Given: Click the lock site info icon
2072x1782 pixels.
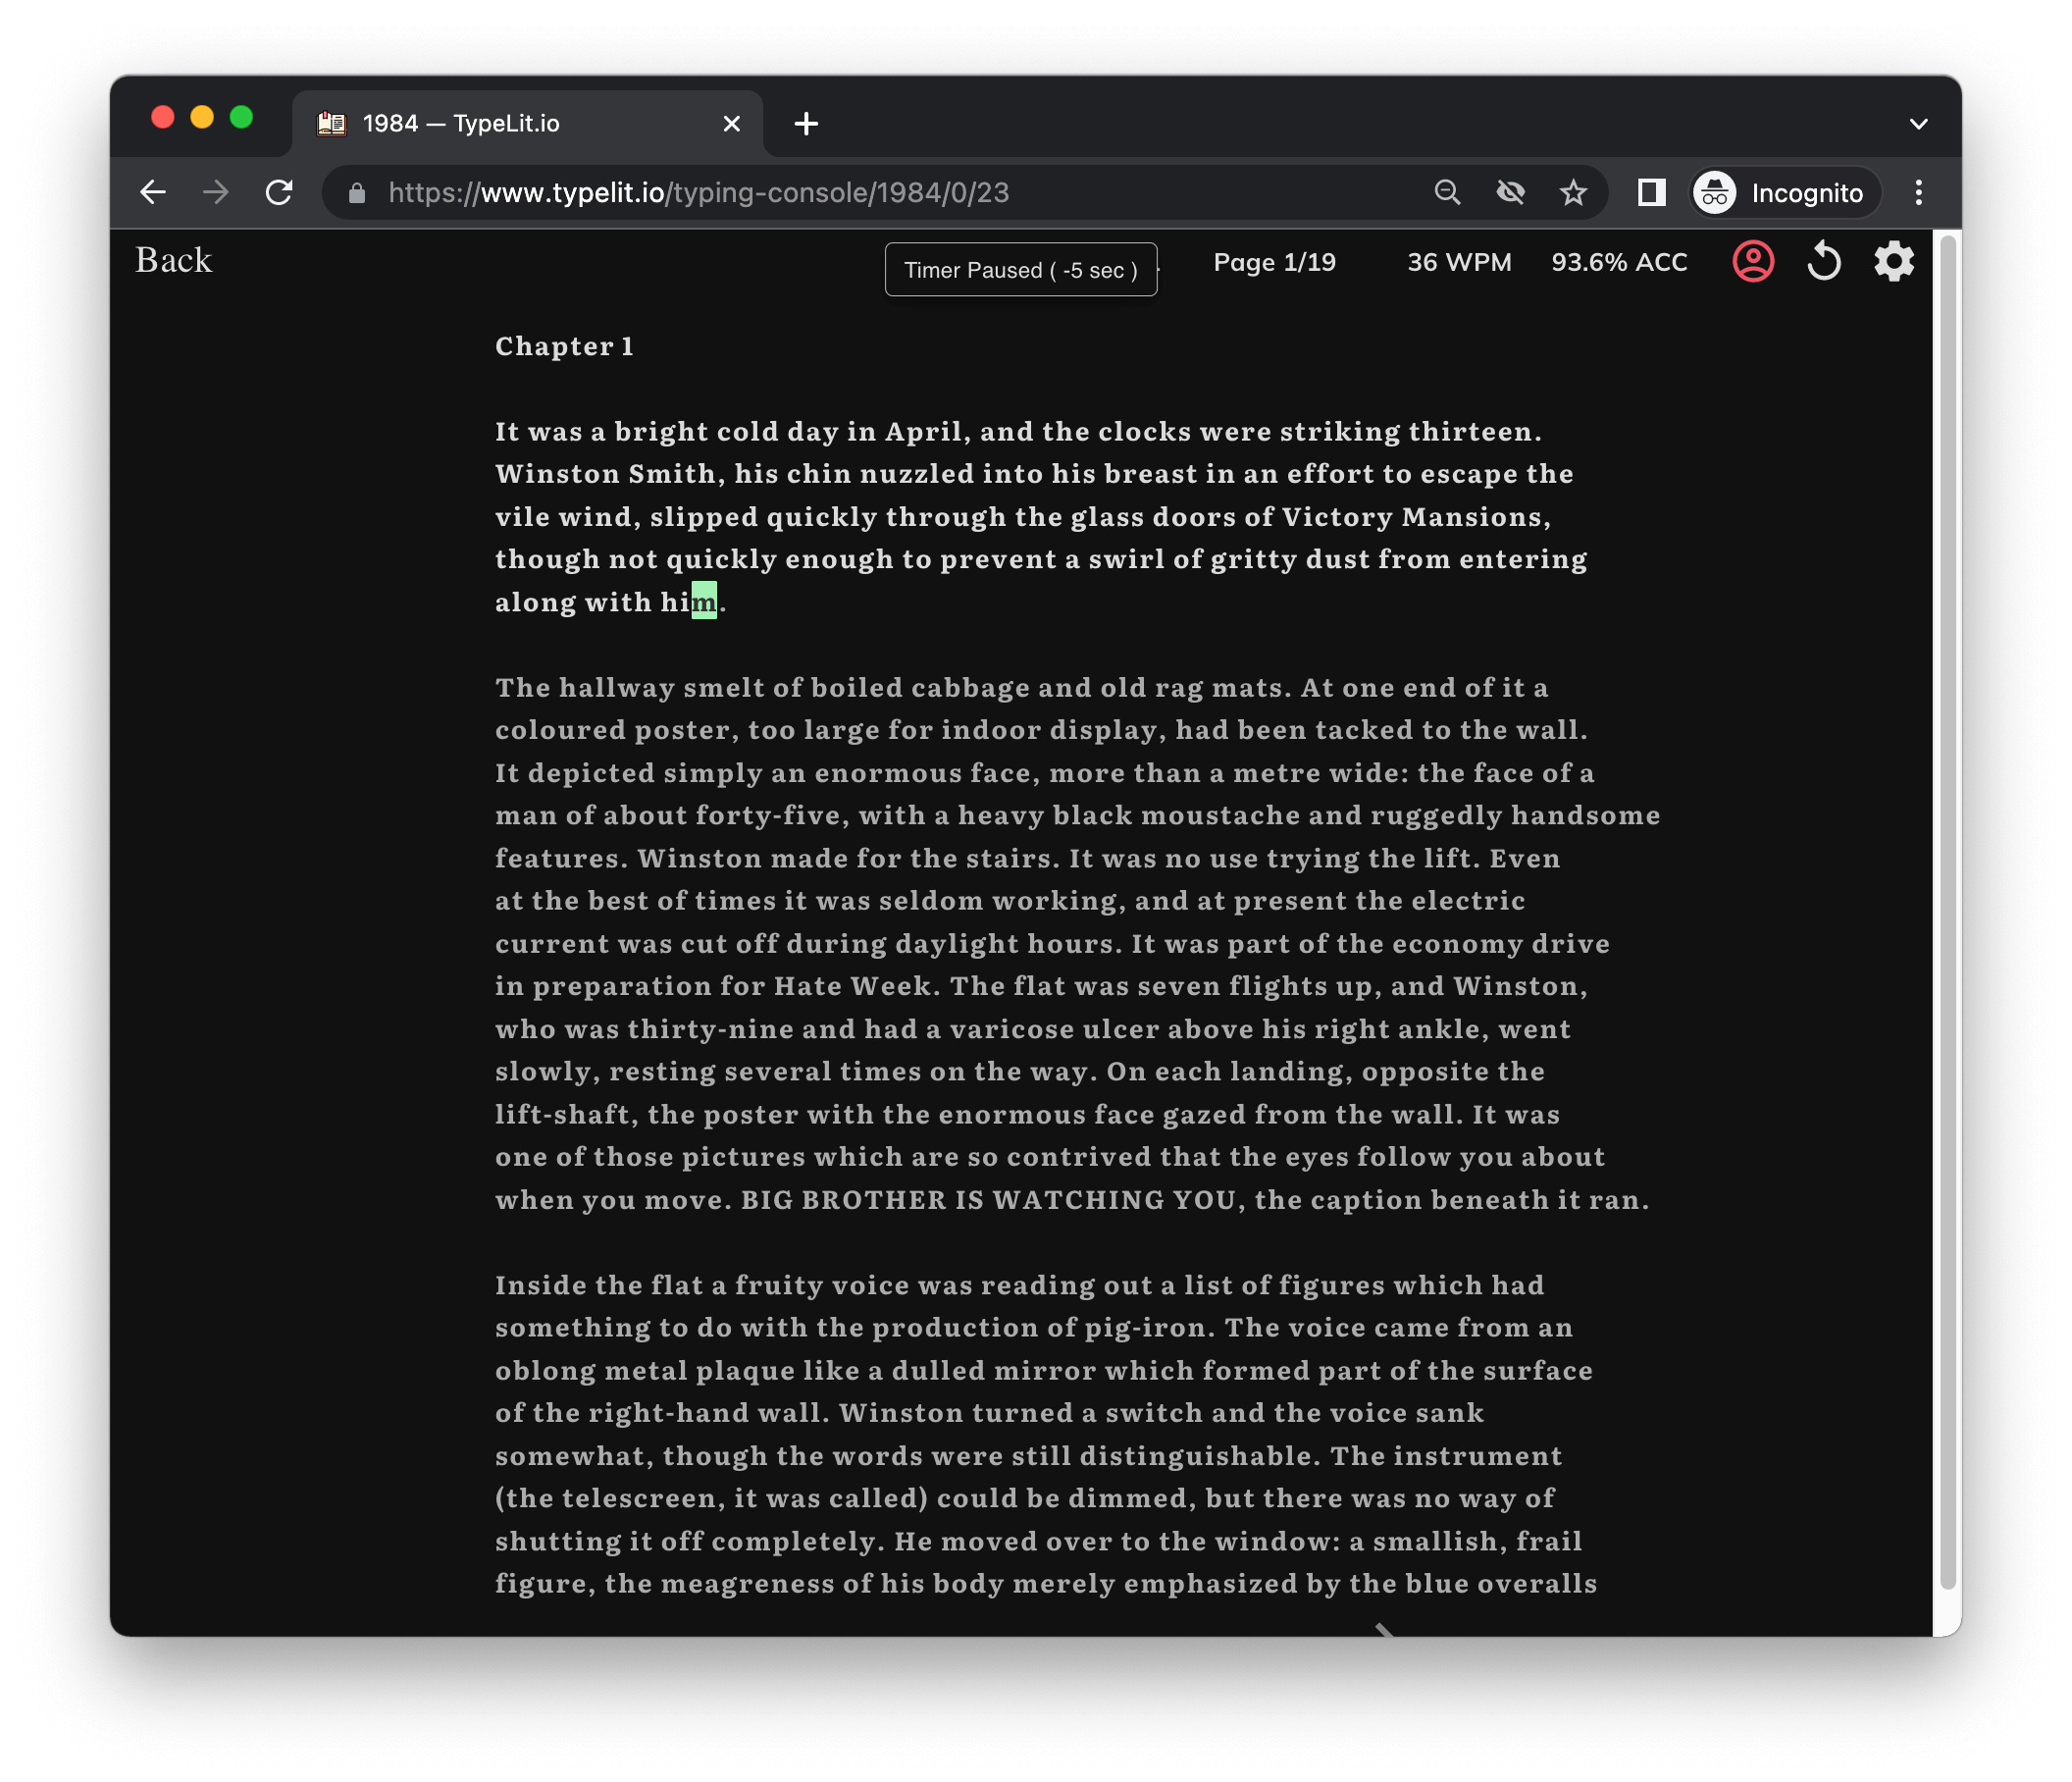Looking at the screenshot, I should click(357, 193).
